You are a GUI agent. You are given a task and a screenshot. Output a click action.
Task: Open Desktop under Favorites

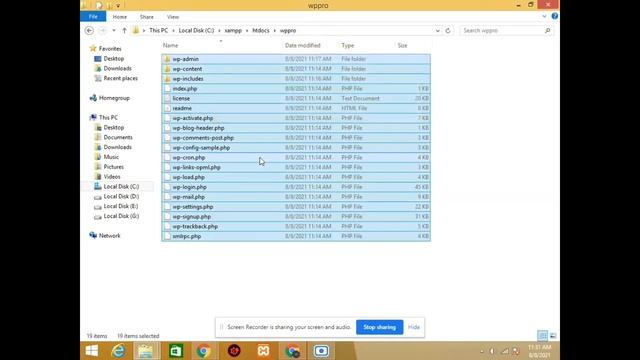pyautogui.click(x=113, y=59)
